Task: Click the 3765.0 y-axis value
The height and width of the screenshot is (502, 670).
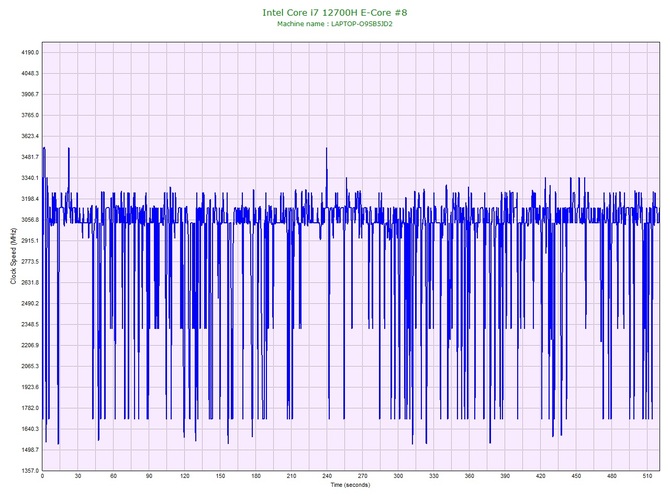Action: point(30,115)
